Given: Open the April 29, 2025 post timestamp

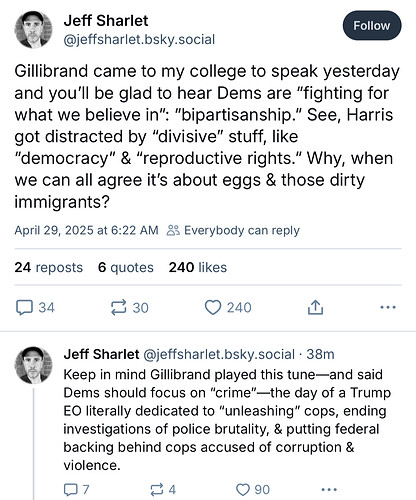Looking at the screenshot, I should [x=86, y=230].
